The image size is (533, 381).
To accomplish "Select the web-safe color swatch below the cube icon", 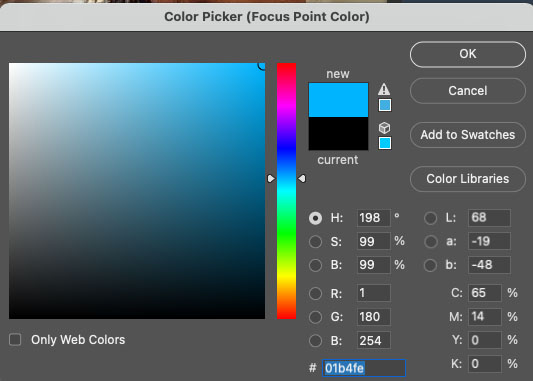I will coord(385,143).
